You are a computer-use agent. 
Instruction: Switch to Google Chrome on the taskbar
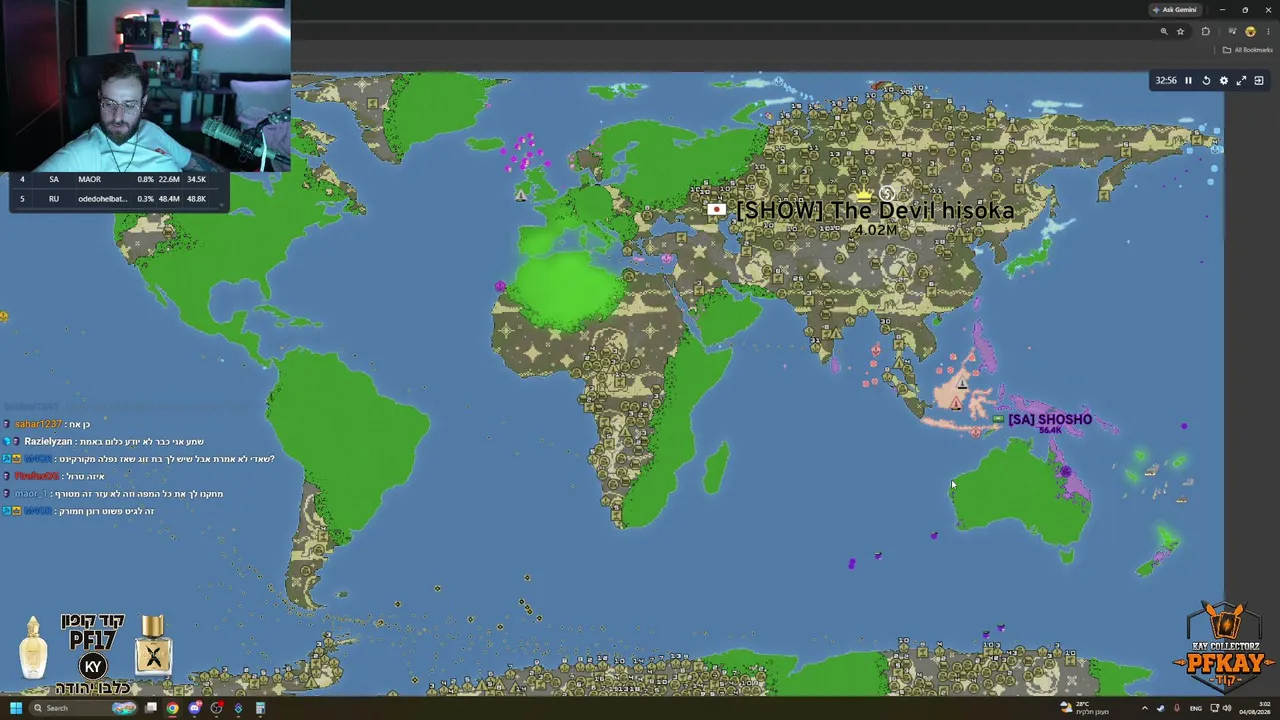pyautogui.click(x=173, y=708)
